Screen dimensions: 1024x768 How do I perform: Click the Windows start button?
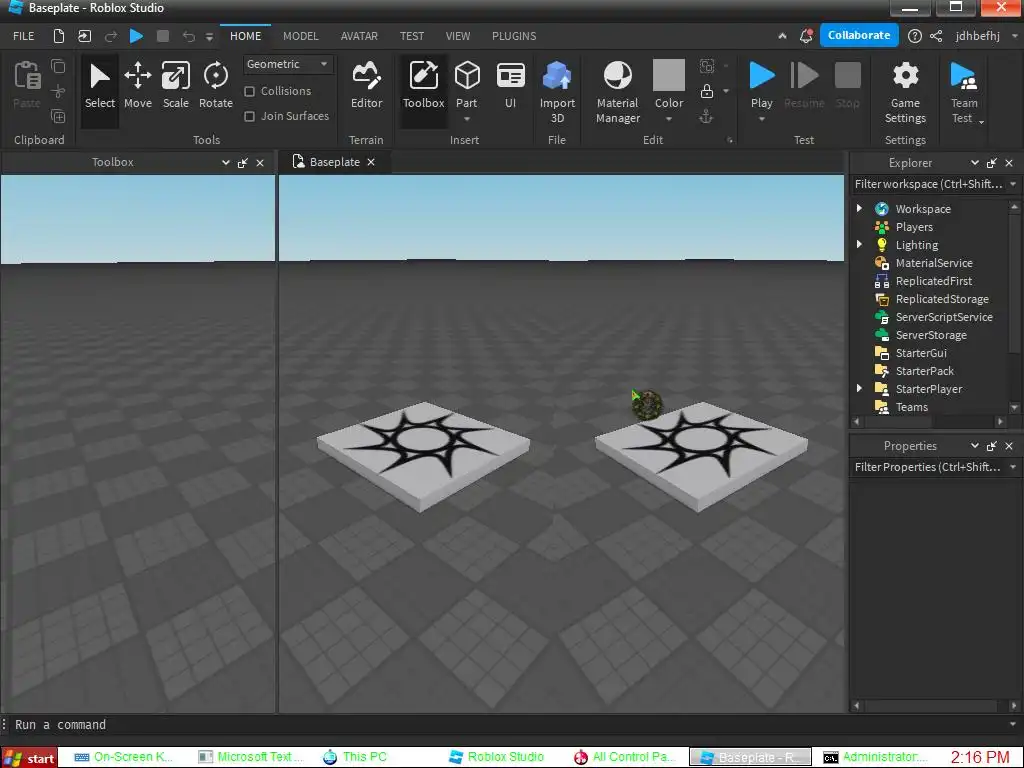(29, 758)
